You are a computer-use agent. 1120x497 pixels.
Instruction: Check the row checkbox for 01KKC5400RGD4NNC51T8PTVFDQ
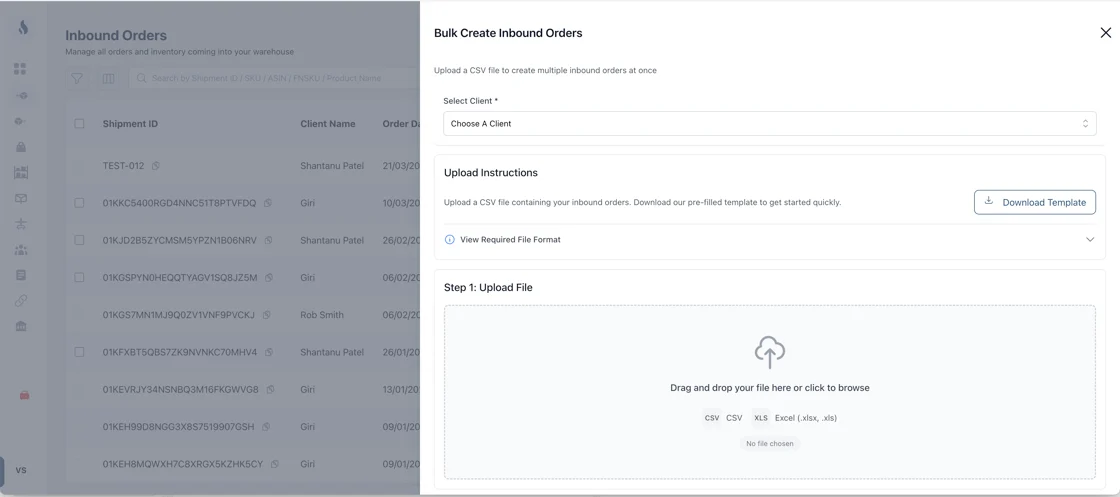click(x=79, y=203)
